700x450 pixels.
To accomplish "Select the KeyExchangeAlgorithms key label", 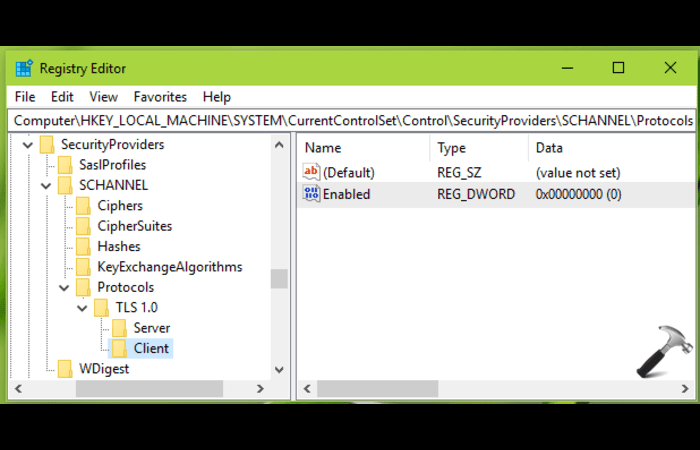I will [170, 267].
